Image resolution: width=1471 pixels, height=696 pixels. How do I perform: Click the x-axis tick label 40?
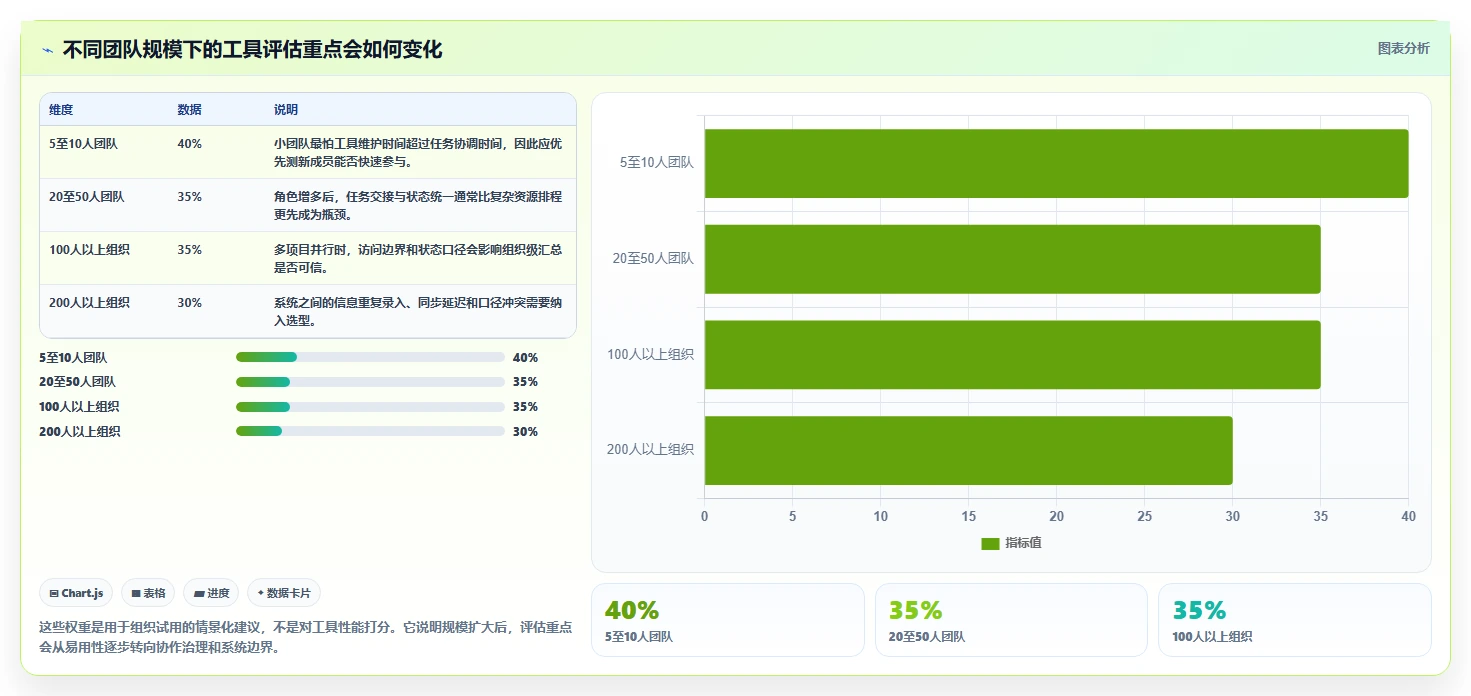pos(1408,516)
